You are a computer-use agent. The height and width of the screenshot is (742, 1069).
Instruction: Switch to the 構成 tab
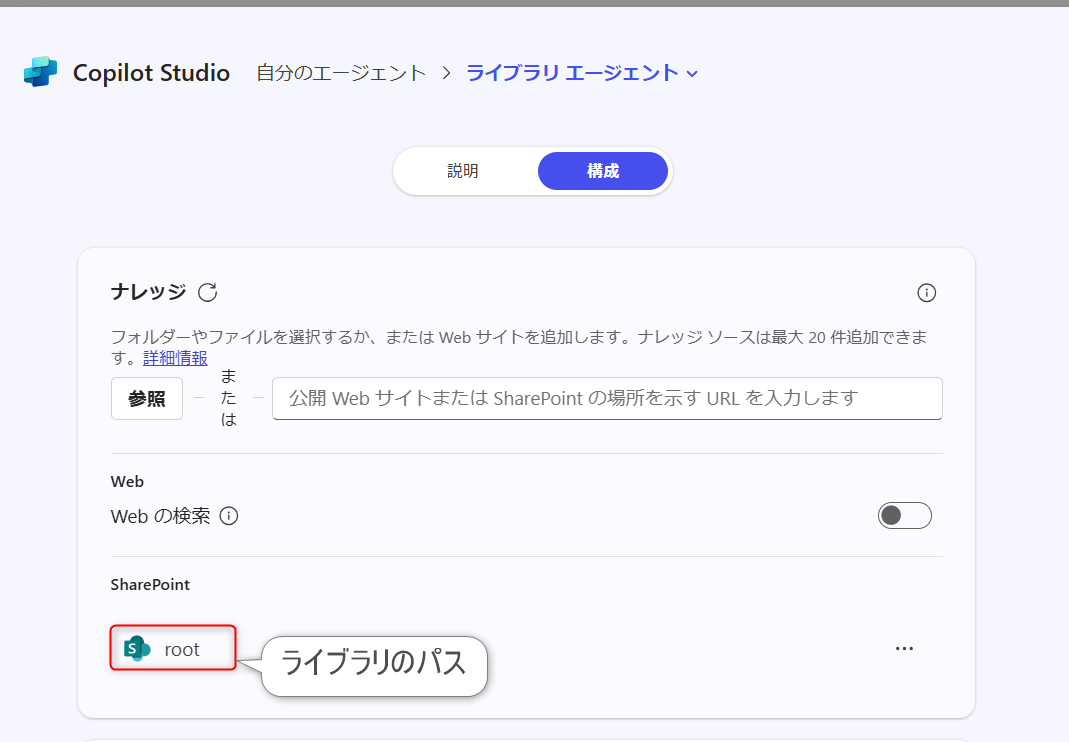coord(603,170)
